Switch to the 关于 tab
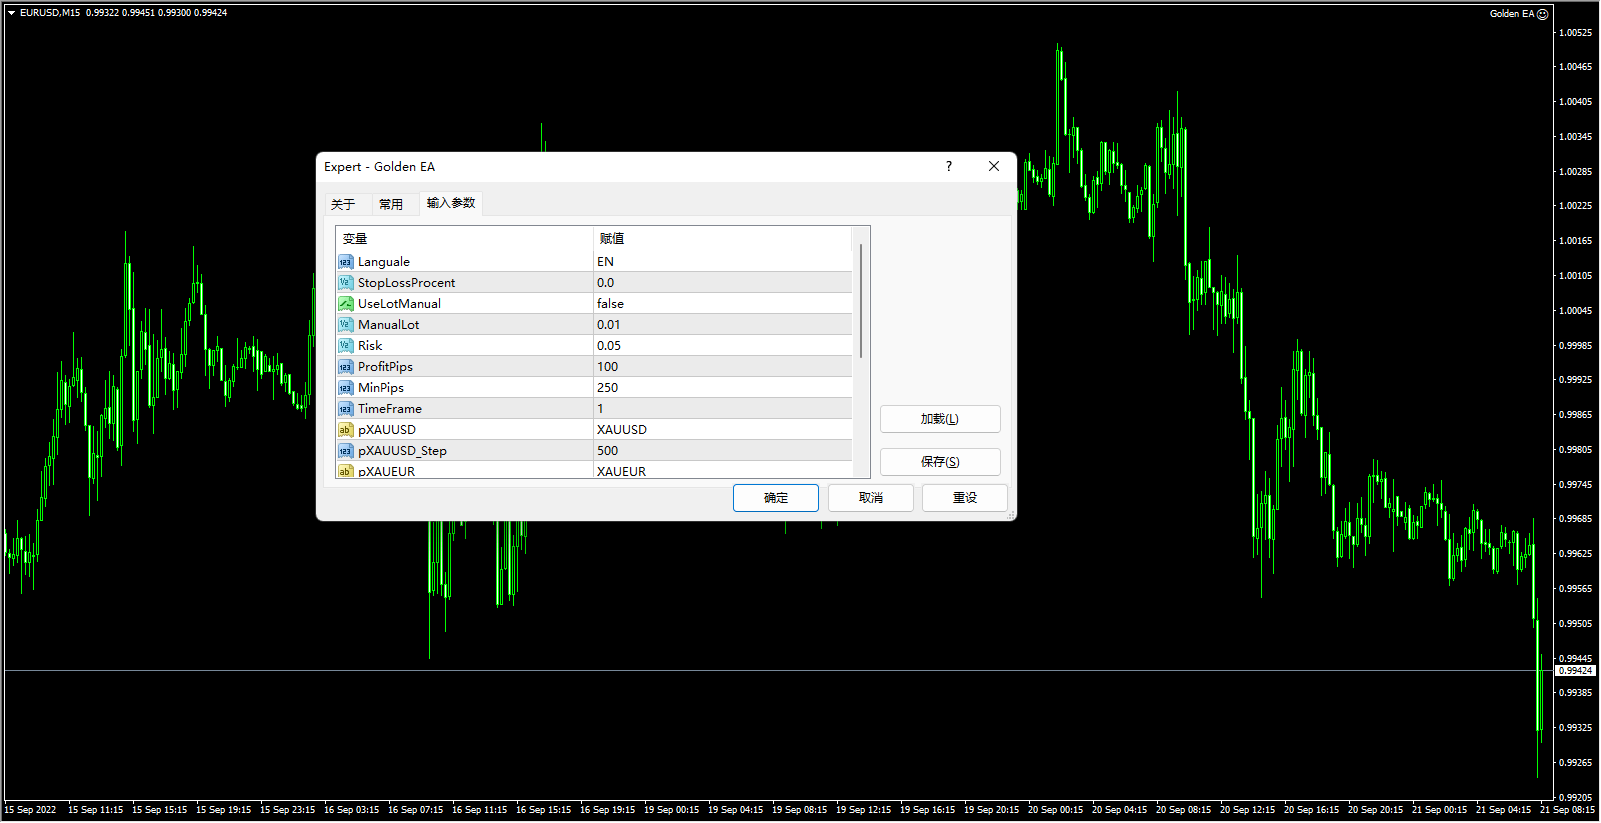1601x823 pixels. pos(343,204)
